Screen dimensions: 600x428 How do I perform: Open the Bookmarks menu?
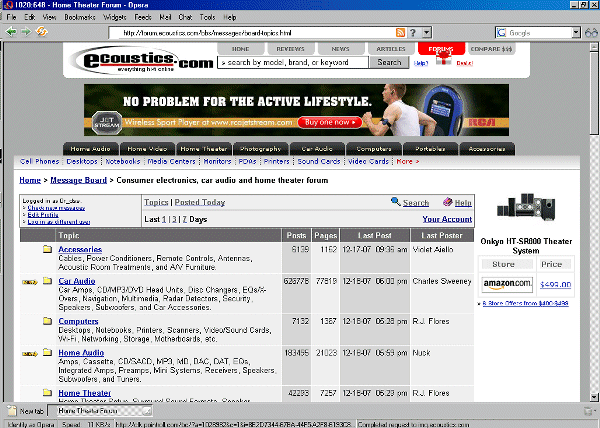click(80, 17)
